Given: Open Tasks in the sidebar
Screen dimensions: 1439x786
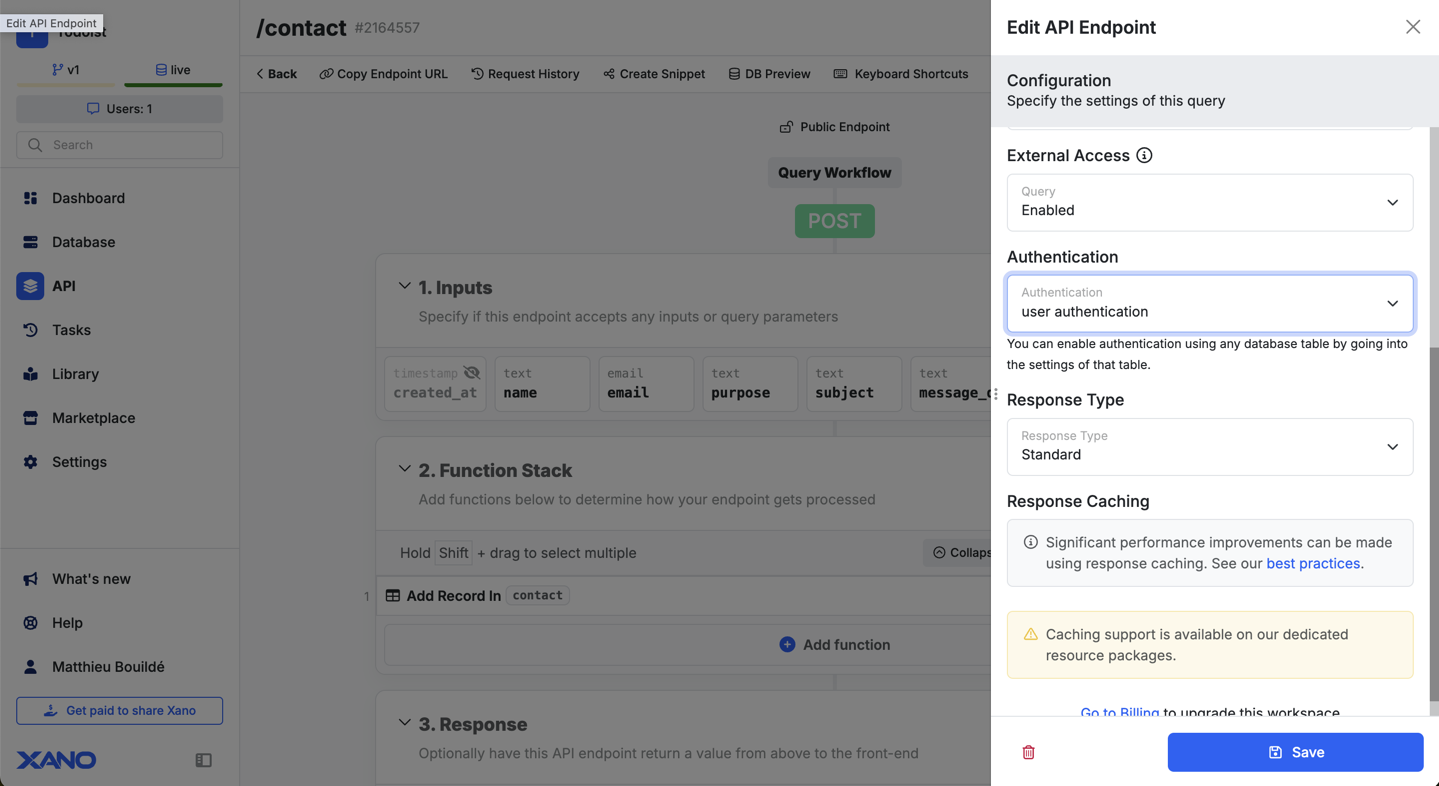Looking at the screenshot, I should click(x=71, y=330).
